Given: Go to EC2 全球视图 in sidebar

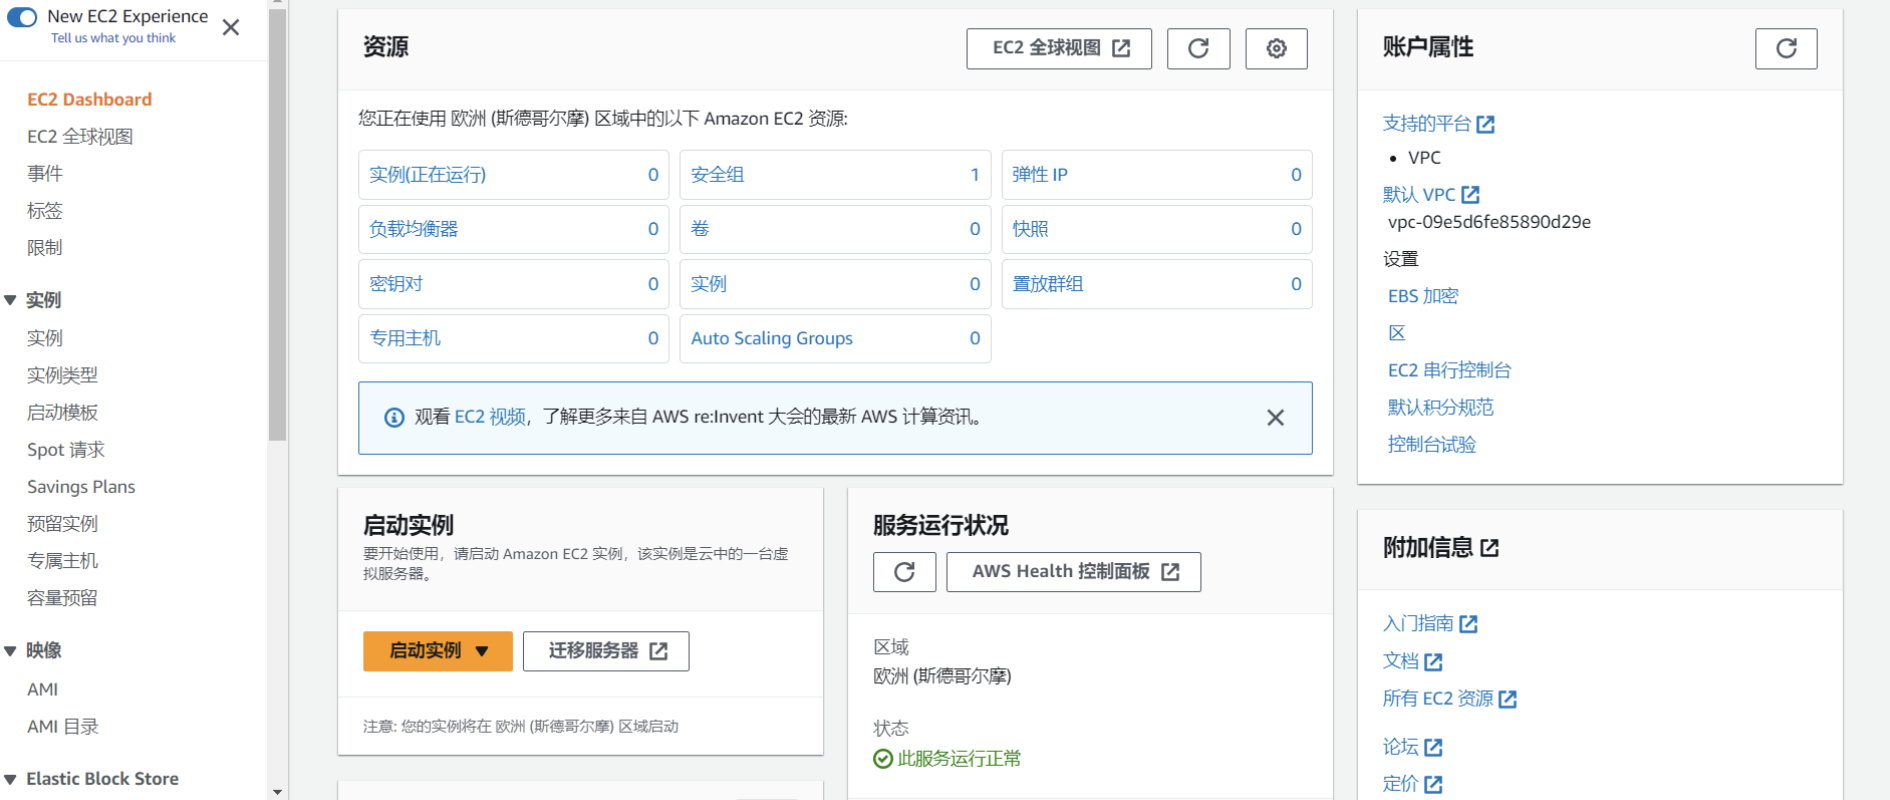Looking at the screenshot, I should tap(80, 137).
